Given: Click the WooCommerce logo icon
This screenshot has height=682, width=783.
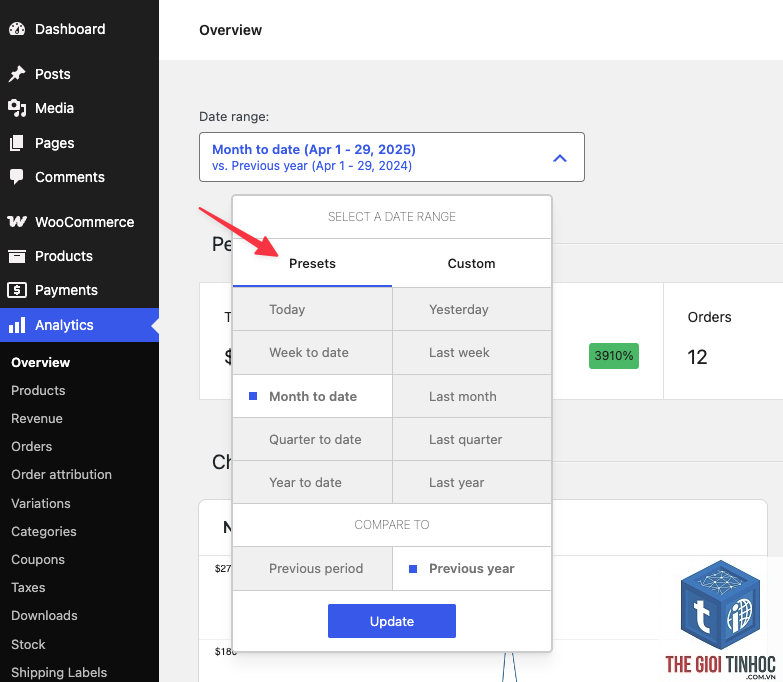Looking at the screenshot, I should (16, 222).
